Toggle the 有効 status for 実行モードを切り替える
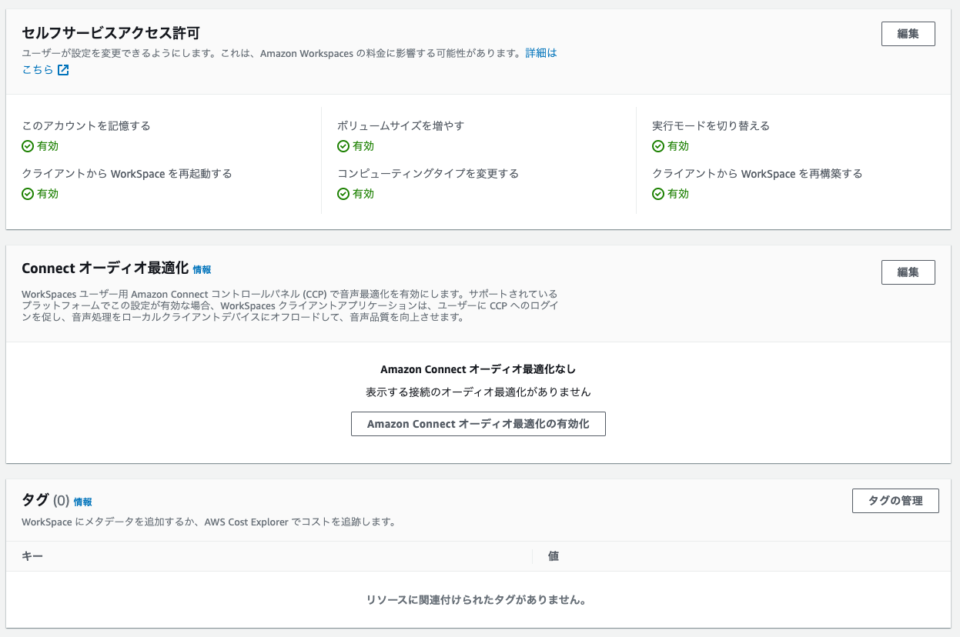This screenshot has width=960, height=637. point(673,144)
